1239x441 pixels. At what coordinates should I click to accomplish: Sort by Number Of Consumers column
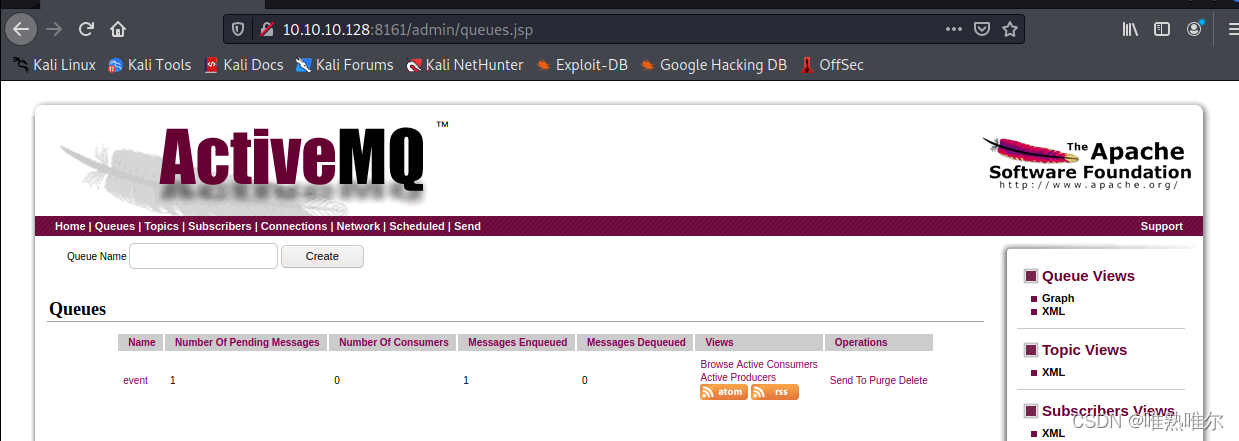[x=394, y=342]
